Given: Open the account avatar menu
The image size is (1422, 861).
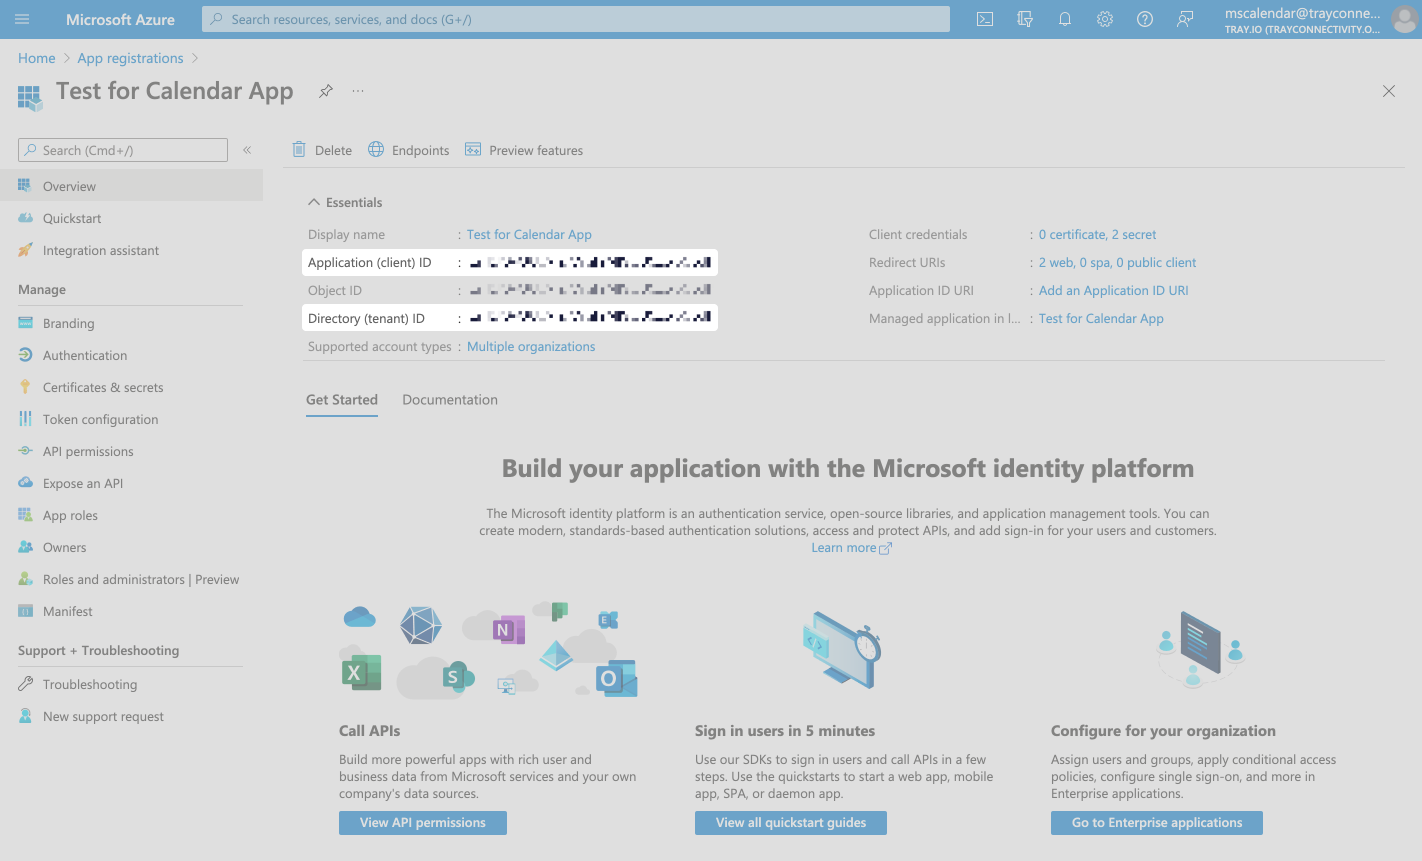Looking at the screenshot, I should tap(1404, 19).
